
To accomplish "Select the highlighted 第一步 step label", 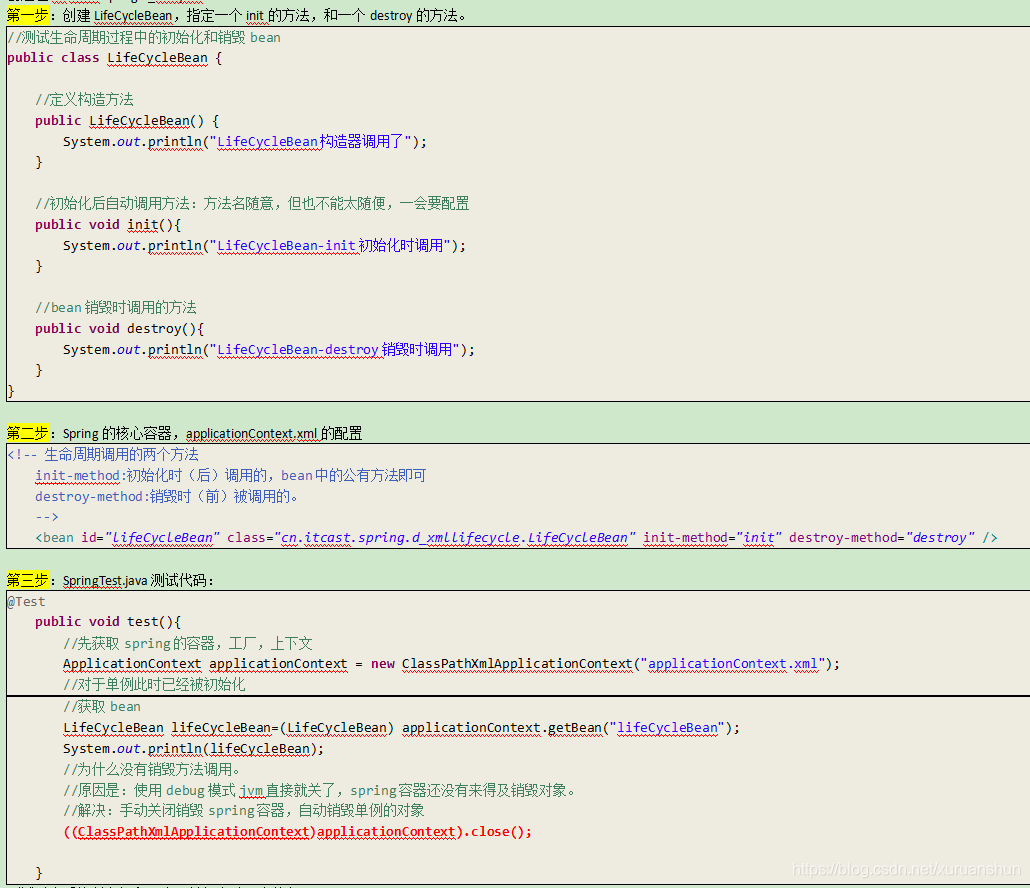I will click(27, 14).
